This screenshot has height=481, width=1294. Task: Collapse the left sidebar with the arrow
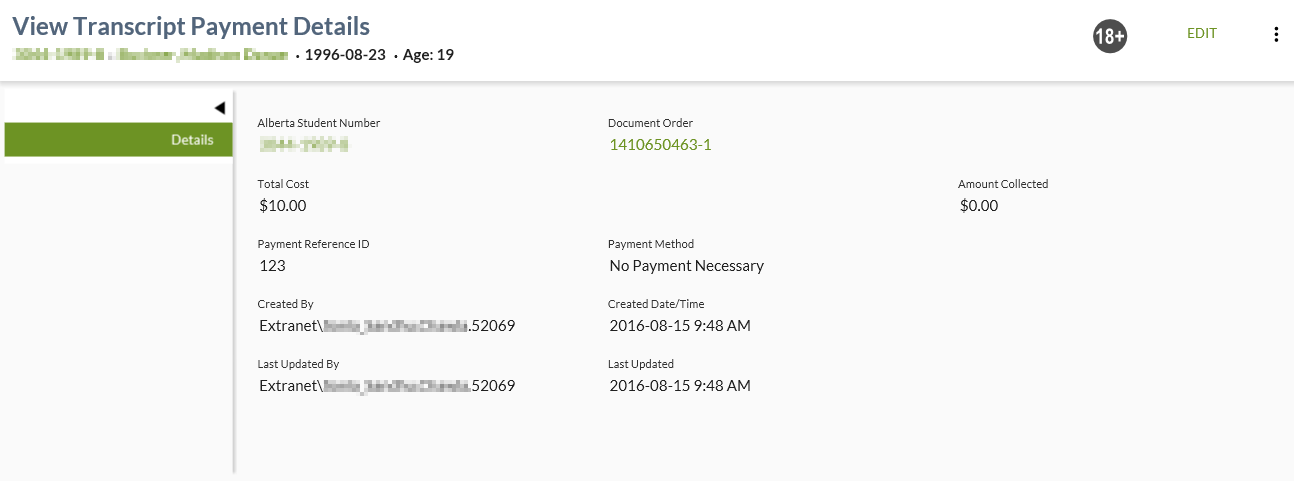click(219, 107)
